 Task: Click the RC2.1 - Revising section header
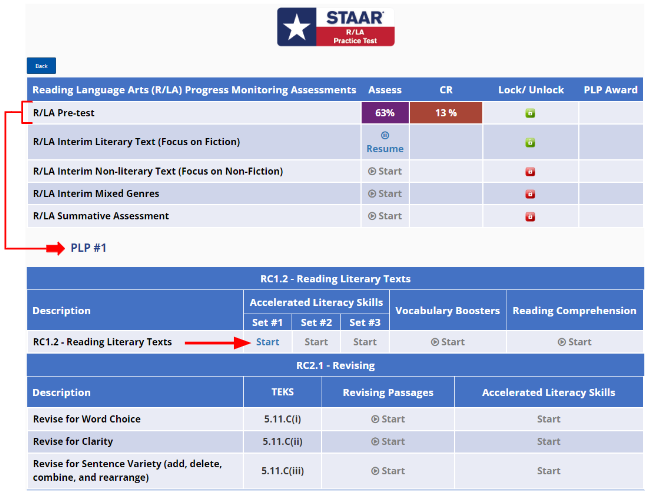click(x=335, y=365)
